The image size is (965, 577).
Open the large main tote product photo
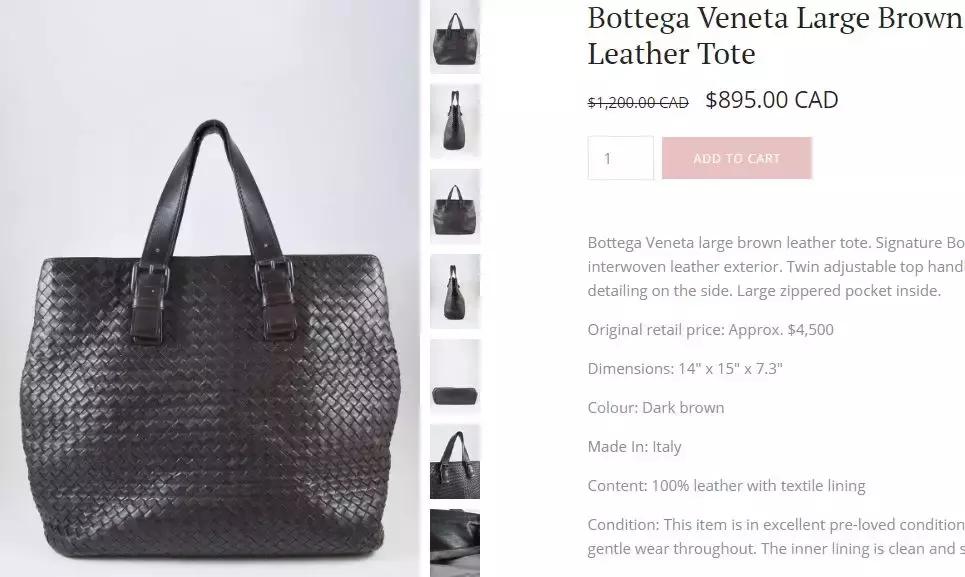[209, 288]
